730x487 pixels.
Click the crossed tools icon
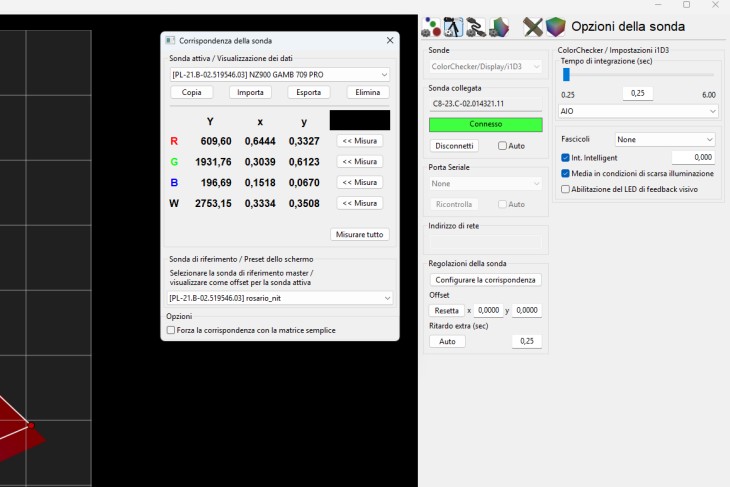(532, 26)
